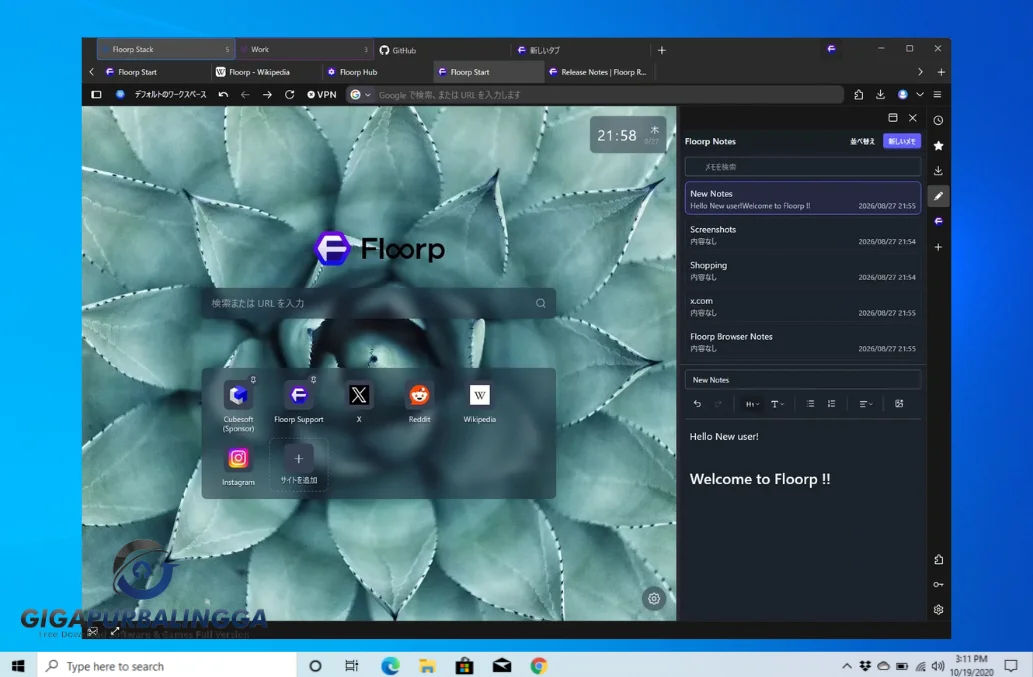The height and width of the screenshot is (677, 1033).
Task: Insert an image into the note
Action: (x=899, y=404)
